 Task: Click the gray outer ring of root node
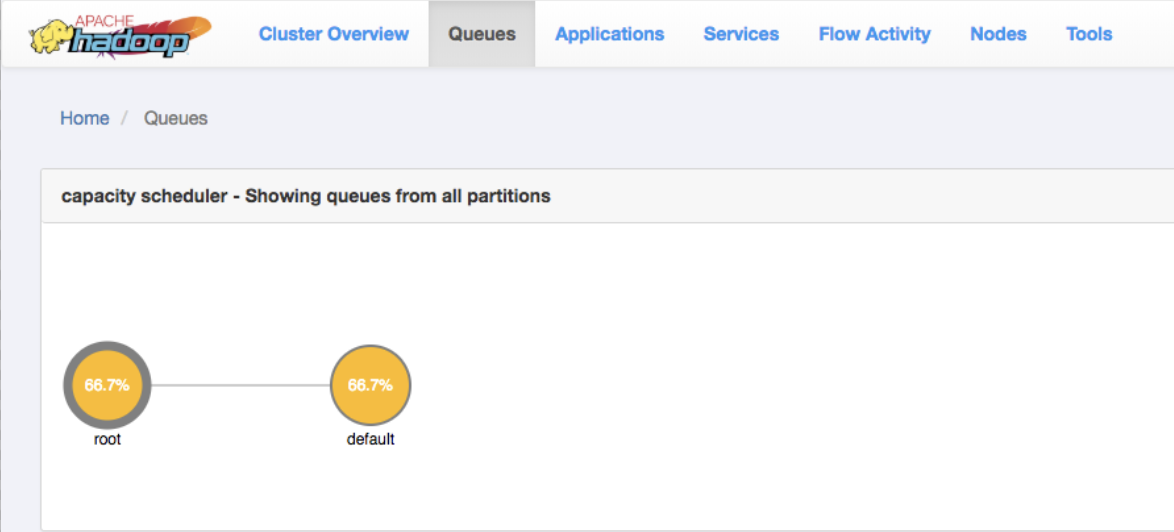(69, 385)
